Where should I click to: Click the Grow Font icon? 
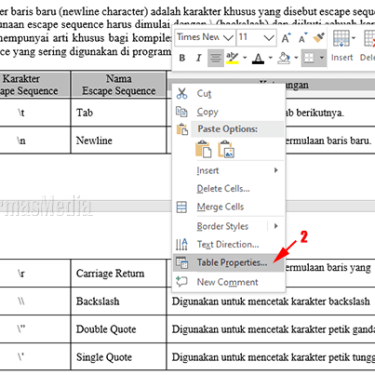pyautogui.click(x=286, y=38)
